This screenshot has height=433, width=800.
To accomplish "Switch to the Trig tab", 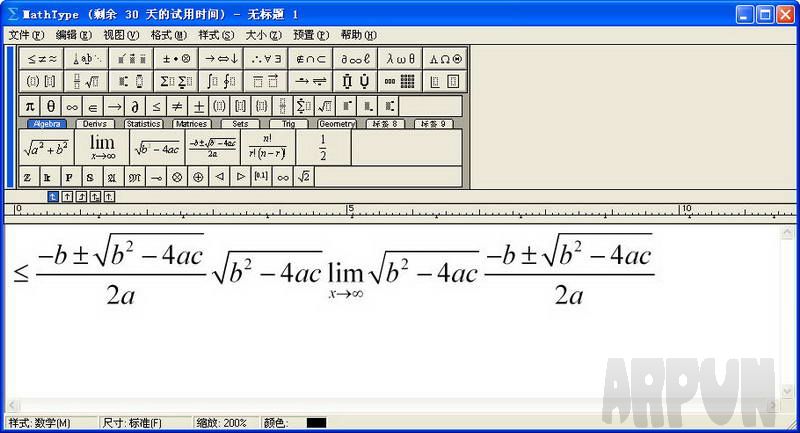I will coord(288,124).
